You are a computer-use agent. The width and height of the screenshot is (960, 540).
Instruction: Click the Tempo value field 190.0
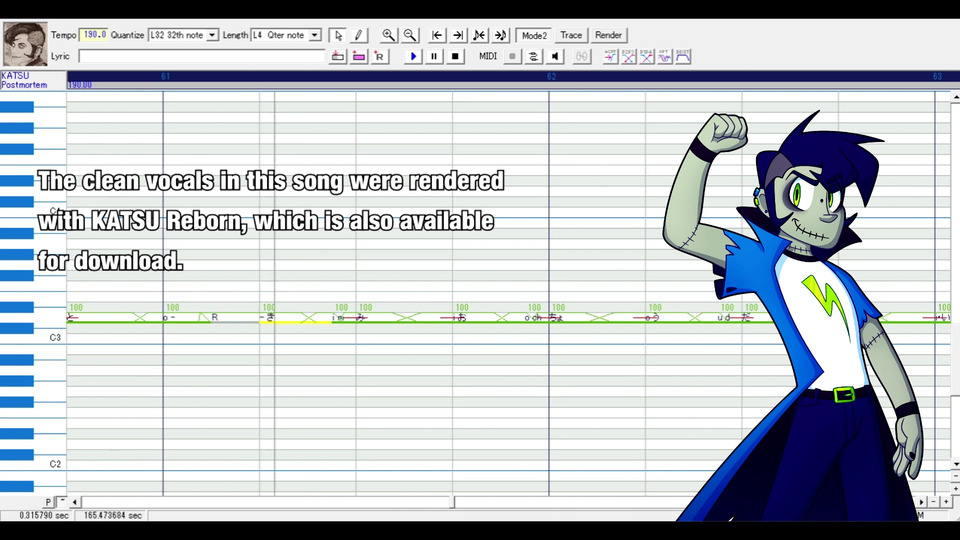pyautogui.click(x=94, y=35)
